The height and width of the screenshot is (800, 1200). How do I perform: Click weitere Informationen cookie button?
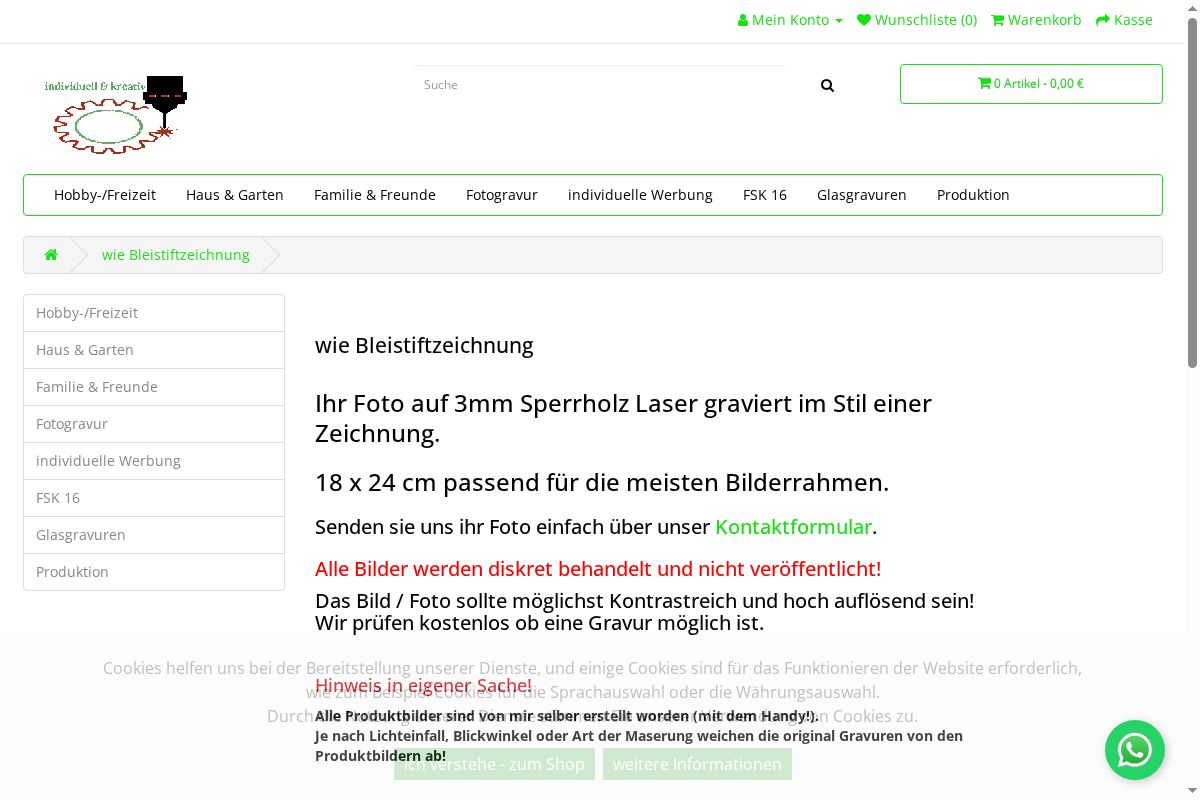(697, 764)
